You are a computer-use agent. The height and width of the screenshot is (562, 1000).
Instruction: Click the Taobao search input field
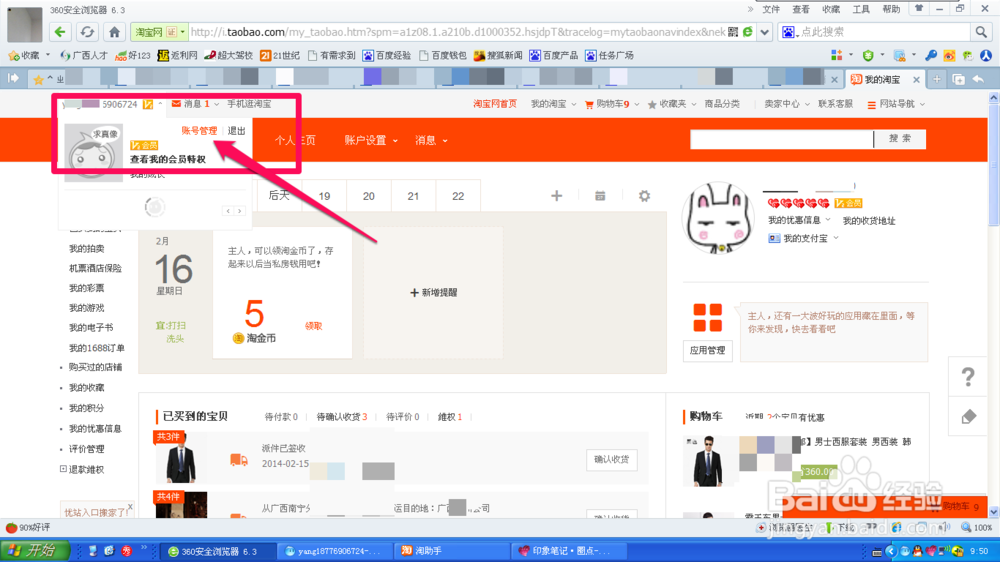coord(781,139)
